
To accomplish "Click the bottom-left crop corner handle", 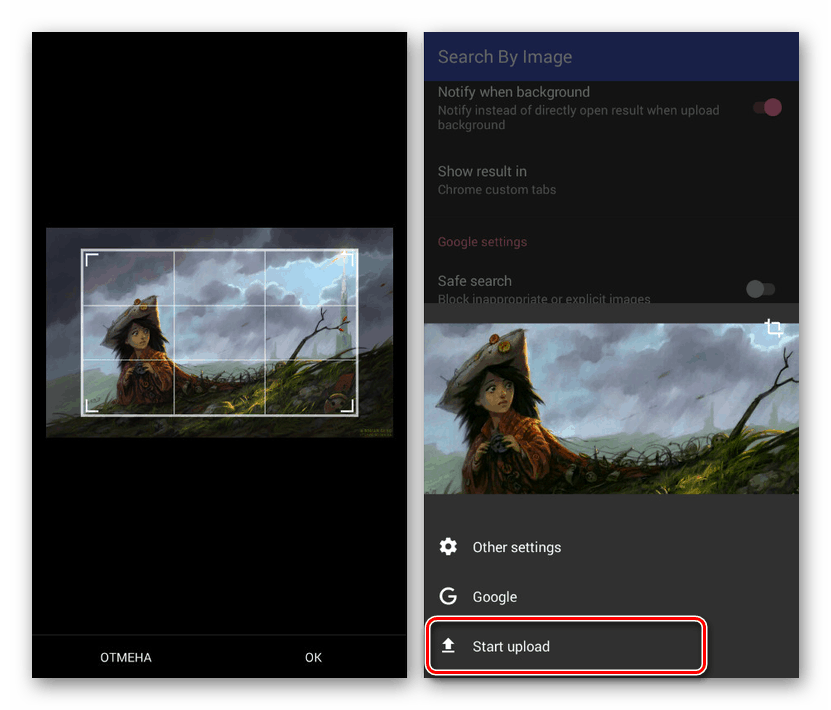I will coord(92,406).
